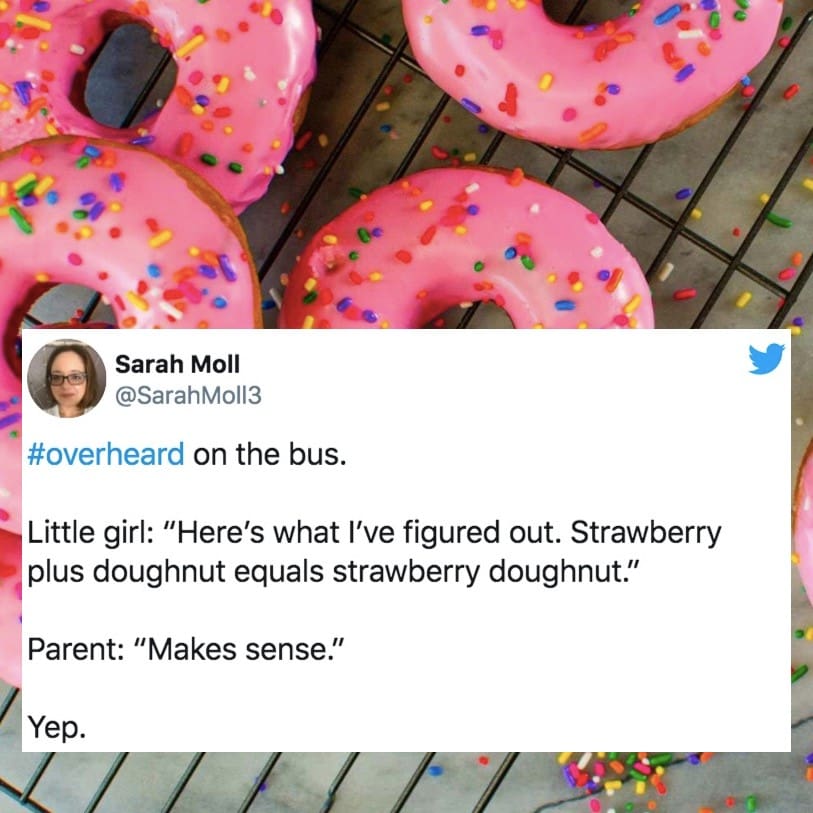Click the quoted reply "Makes sense."
The height and width of the screenshot is (813, 813).
(246, 649)
